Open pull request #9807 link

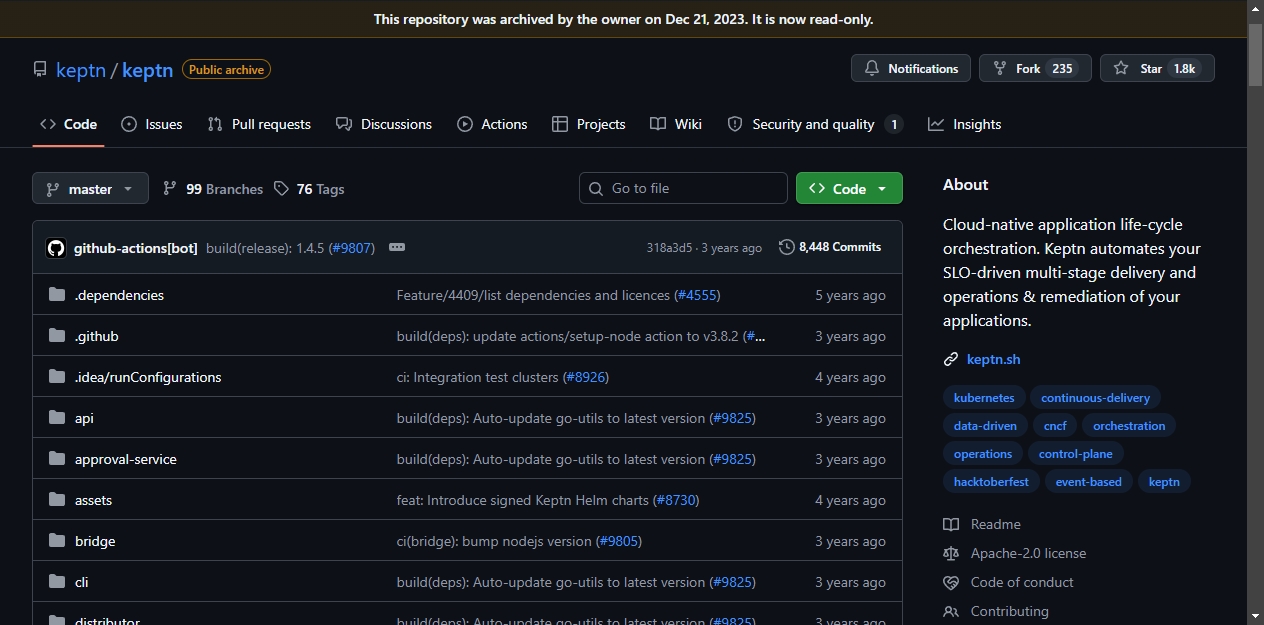pyautogui.click(x=352, y=248)
